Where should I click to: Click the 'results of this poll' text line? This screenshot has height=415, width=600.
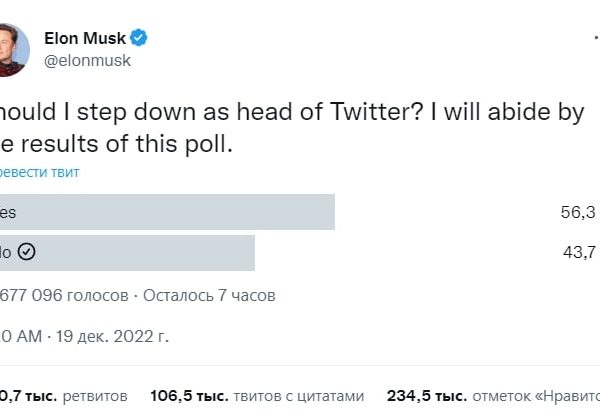(x=120, y=143)
